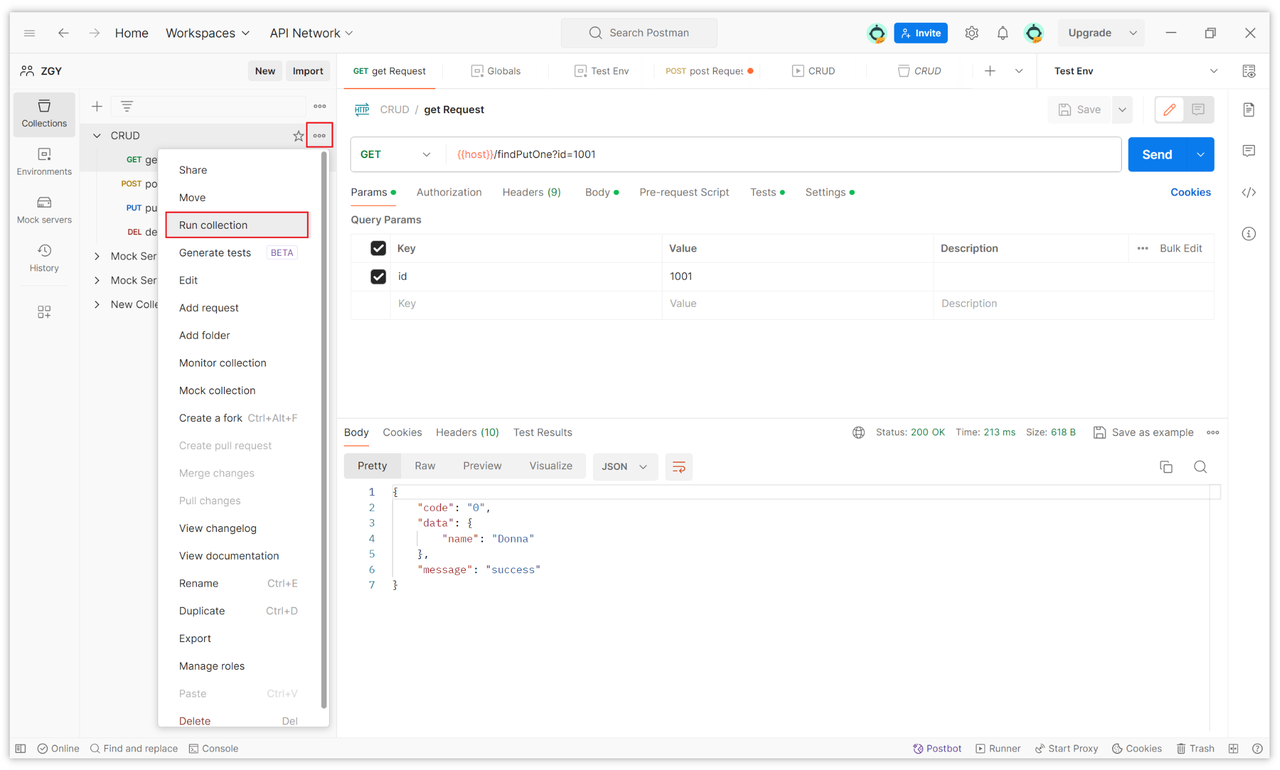The width and height of the screenshot is (1280, 770).
Task: Open the GET method dropdown
Action: pyautogui.click(x=396, y=155)
